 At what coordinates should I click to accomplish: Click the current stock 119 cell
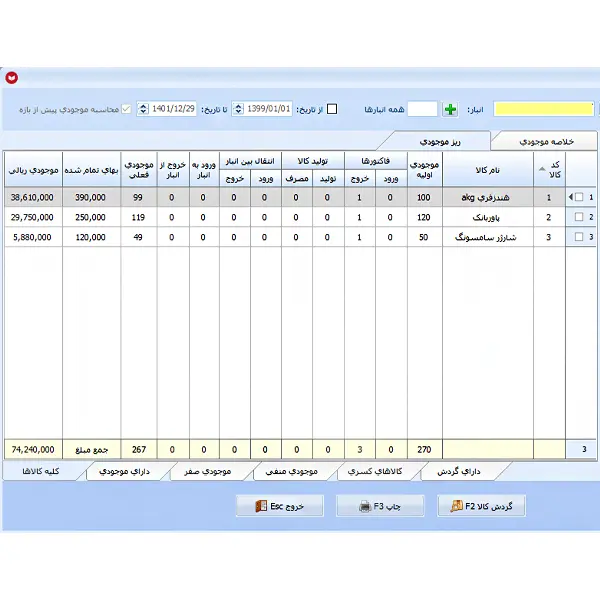(x=139, y=217)
